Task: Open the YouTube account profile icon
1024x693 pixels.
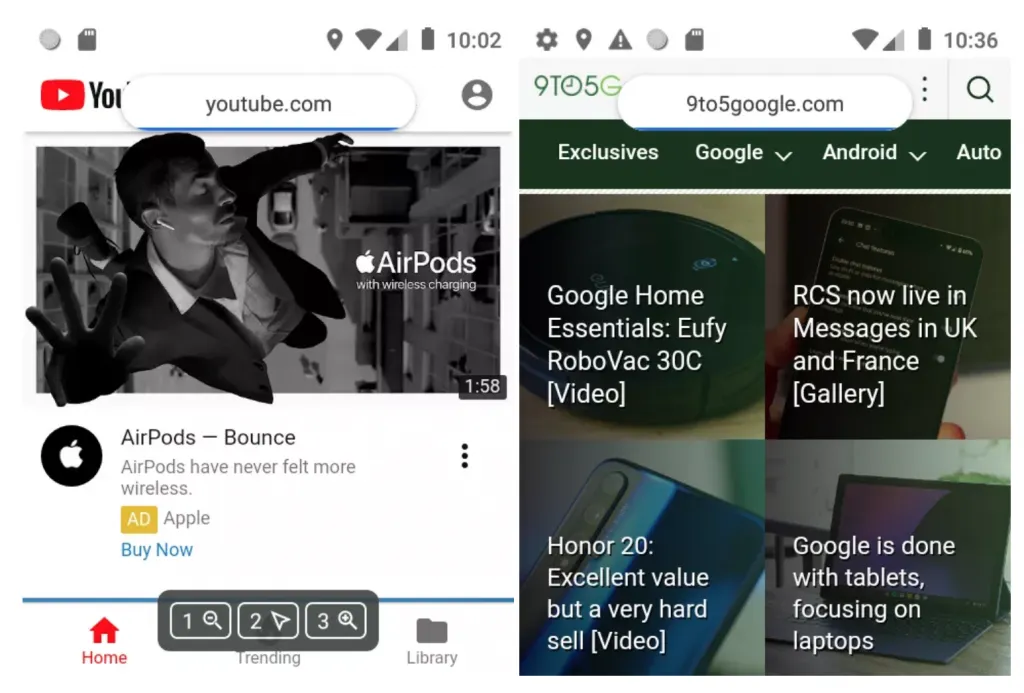Action: pos(477,95)
